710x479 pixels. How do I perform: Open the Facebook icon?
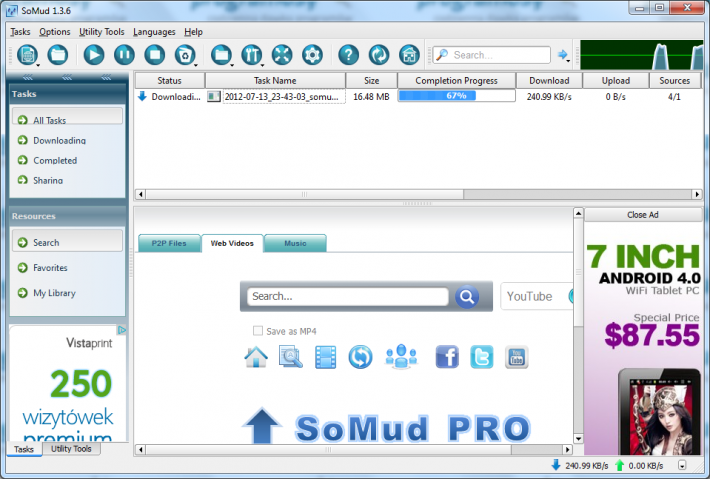pyautogui.click(x=447, y=357)
